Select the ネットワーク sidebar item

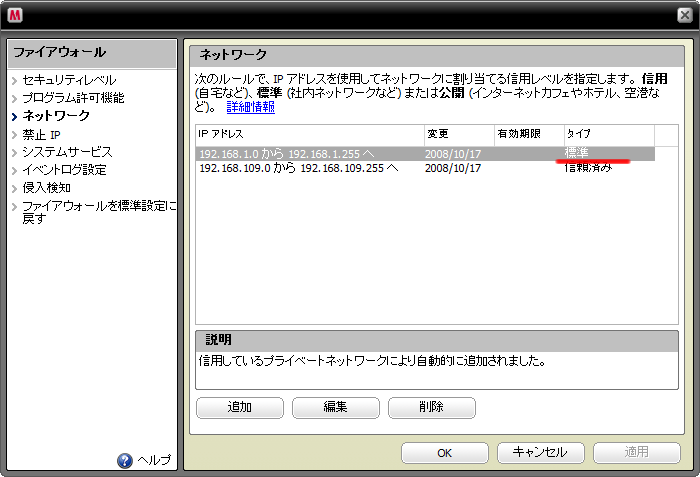tap(56, 116)
